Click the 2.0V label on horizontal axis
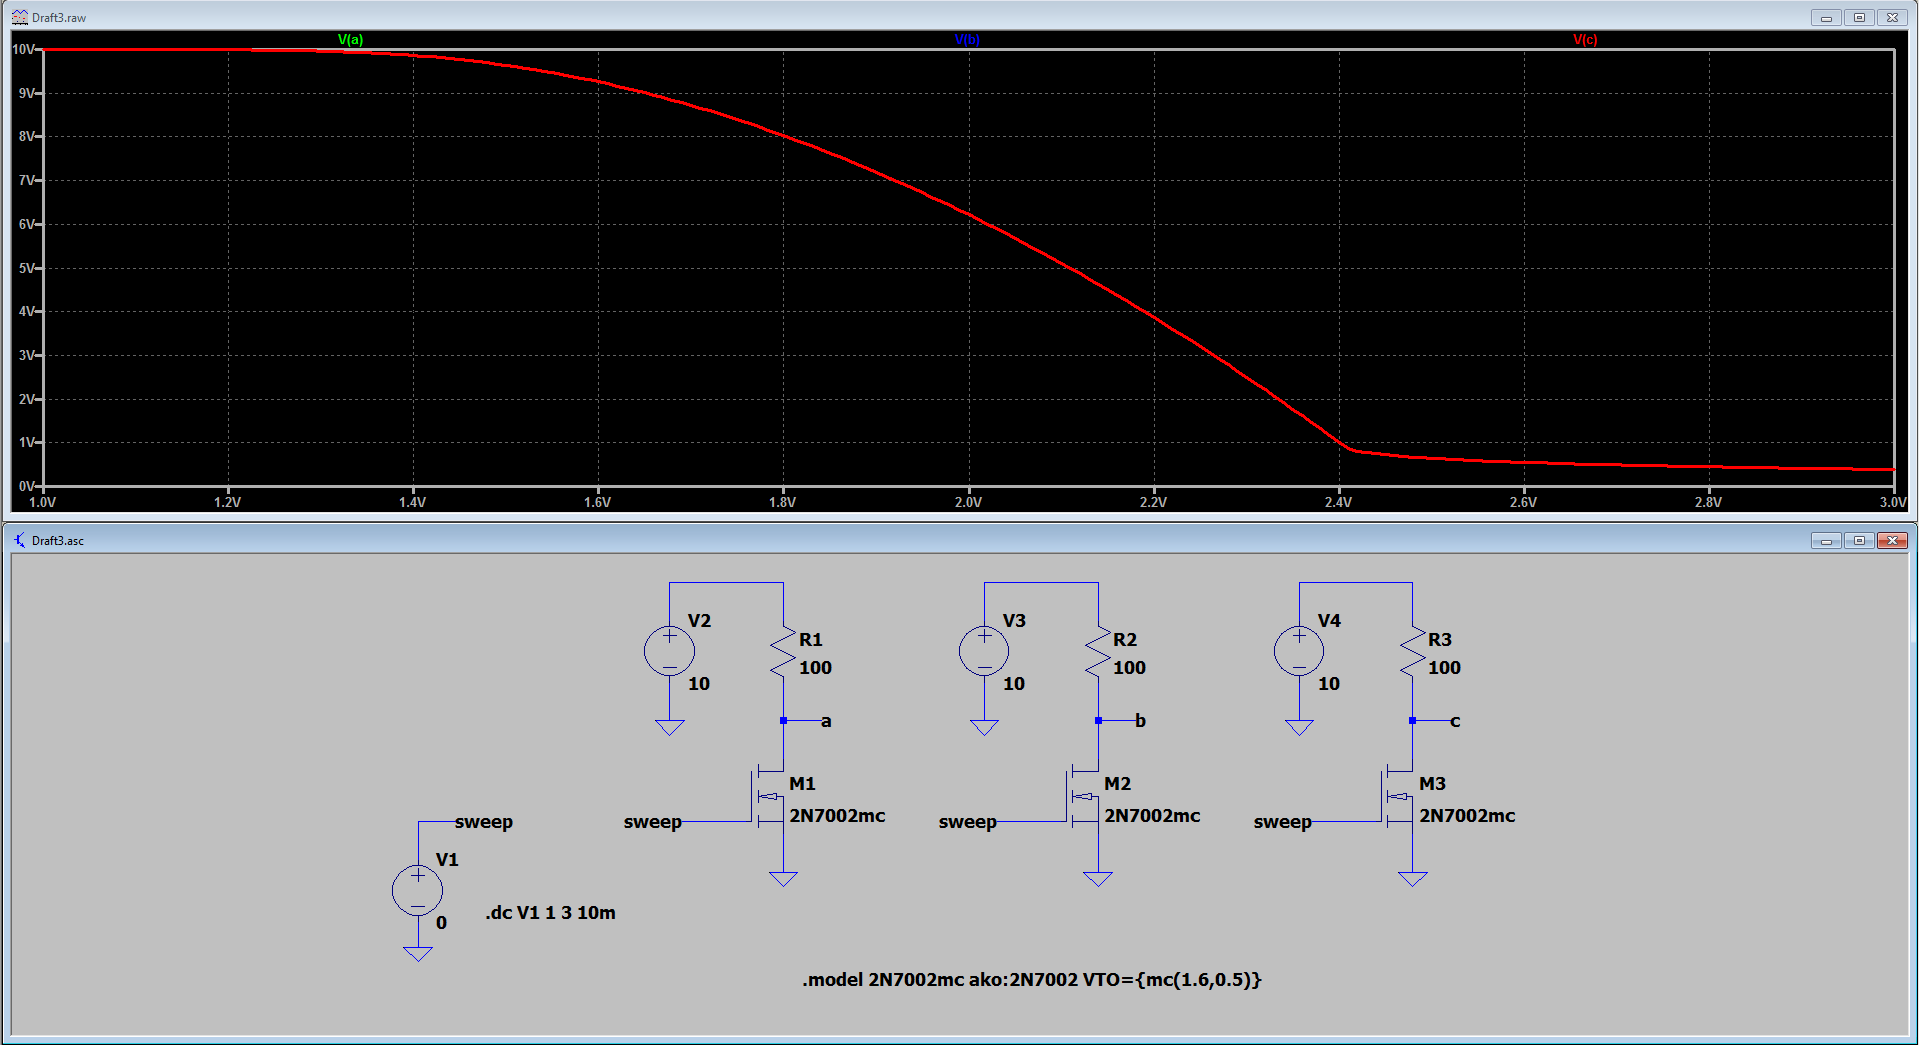 (x=968, y=502)
